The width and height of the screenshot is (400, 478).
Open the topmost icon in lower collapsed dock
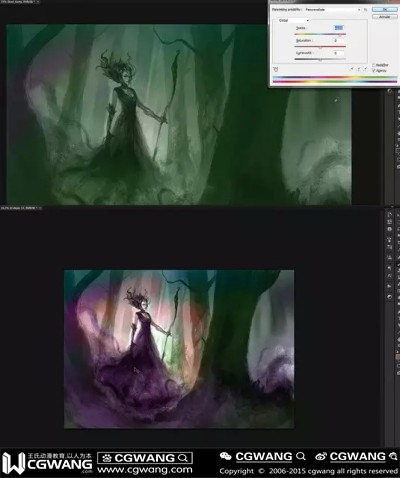(x=389, y=215)
